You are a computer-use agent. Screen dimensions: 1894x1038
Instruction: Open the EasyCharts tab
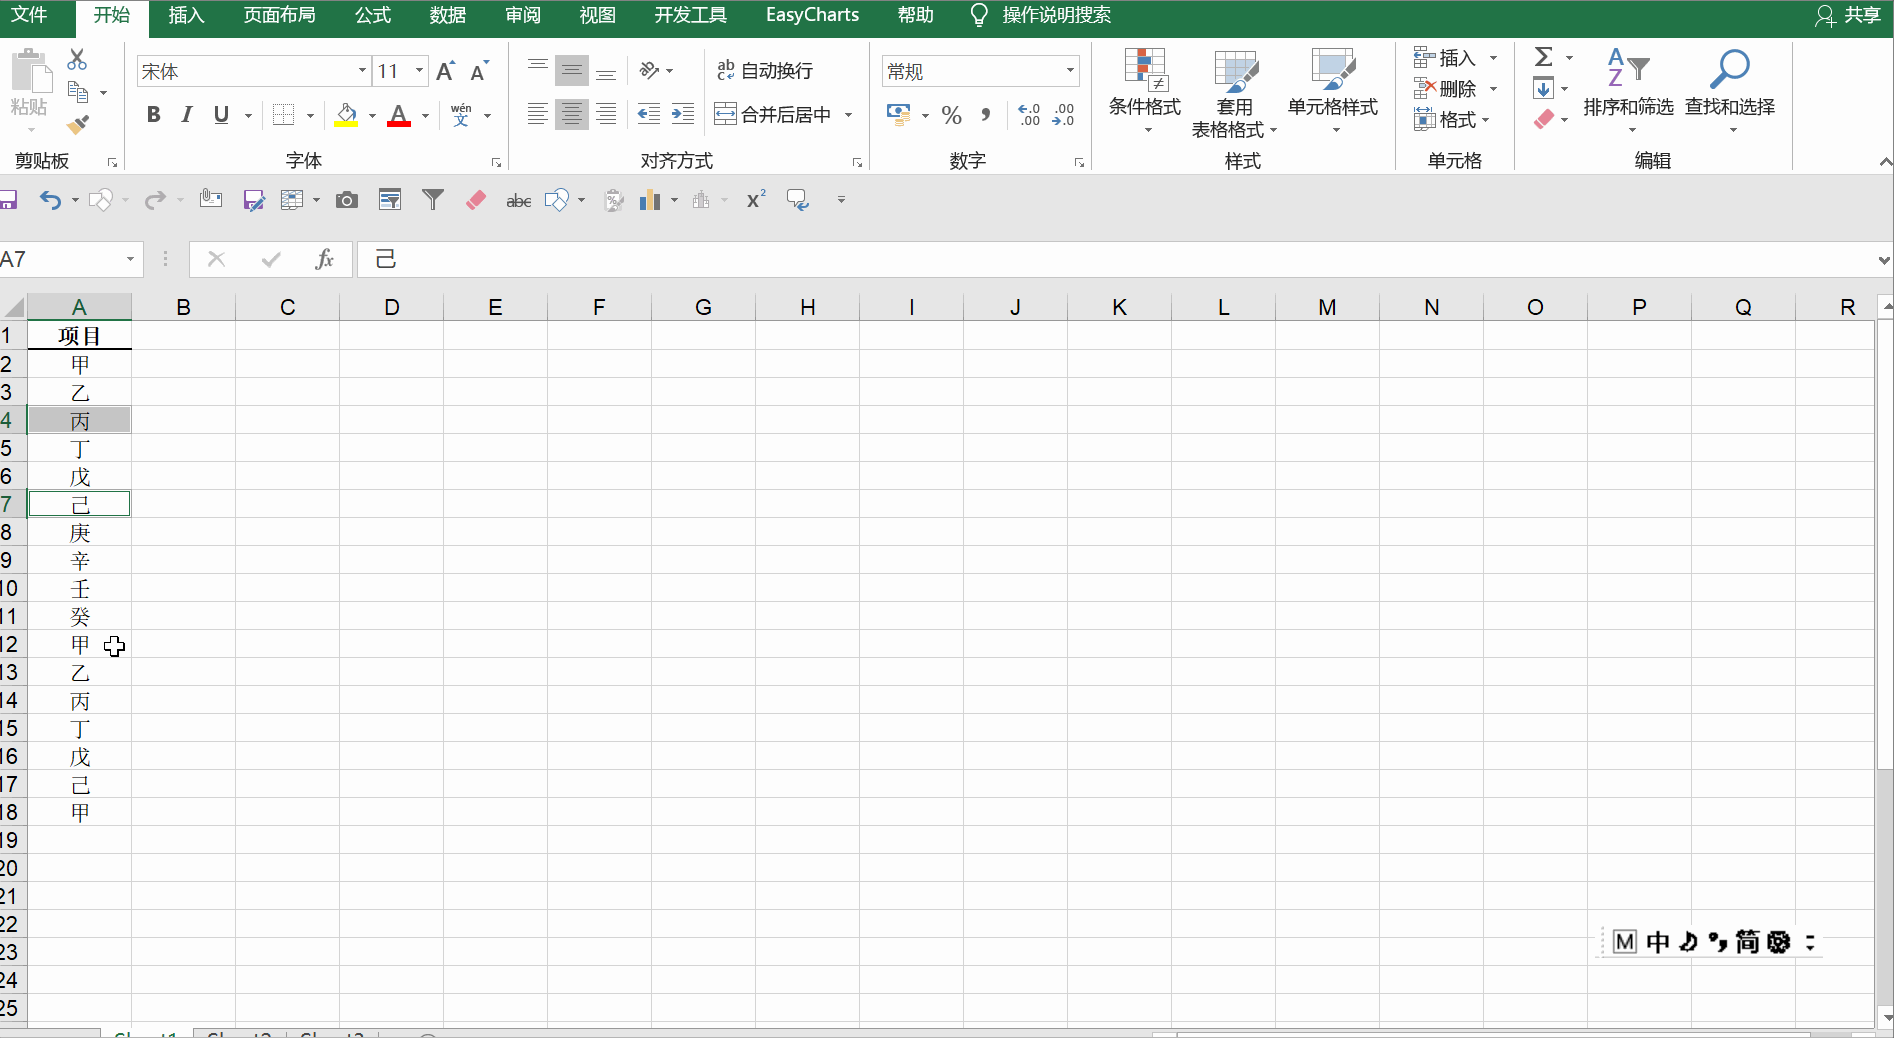coord(812,15)
